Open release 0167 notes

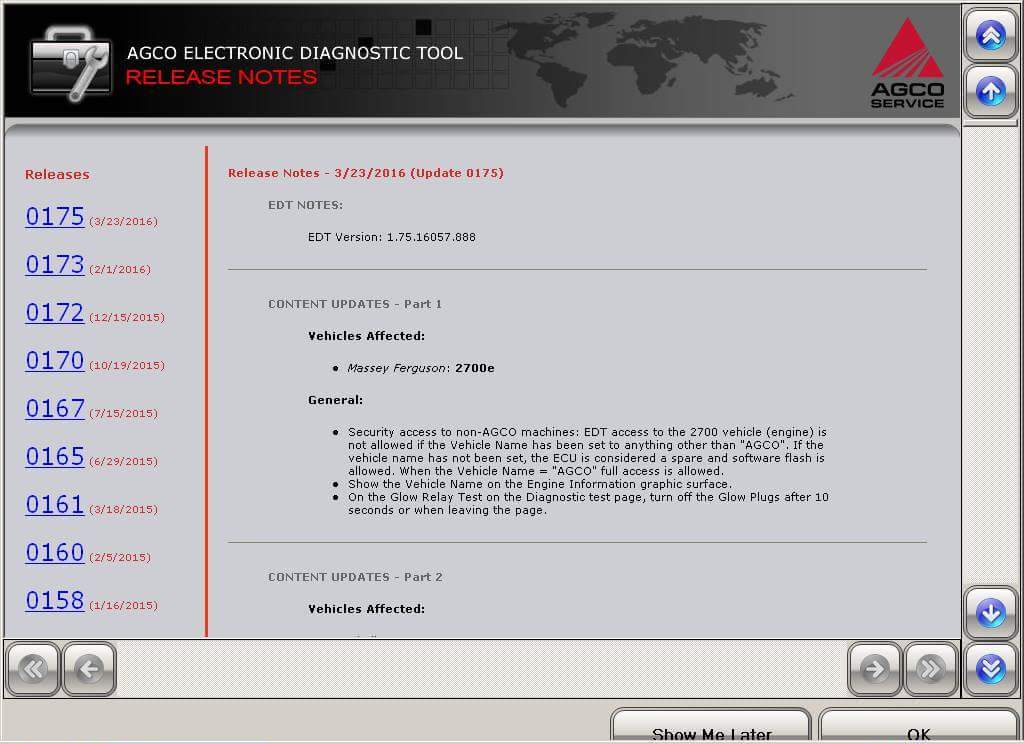pos(55,408)
